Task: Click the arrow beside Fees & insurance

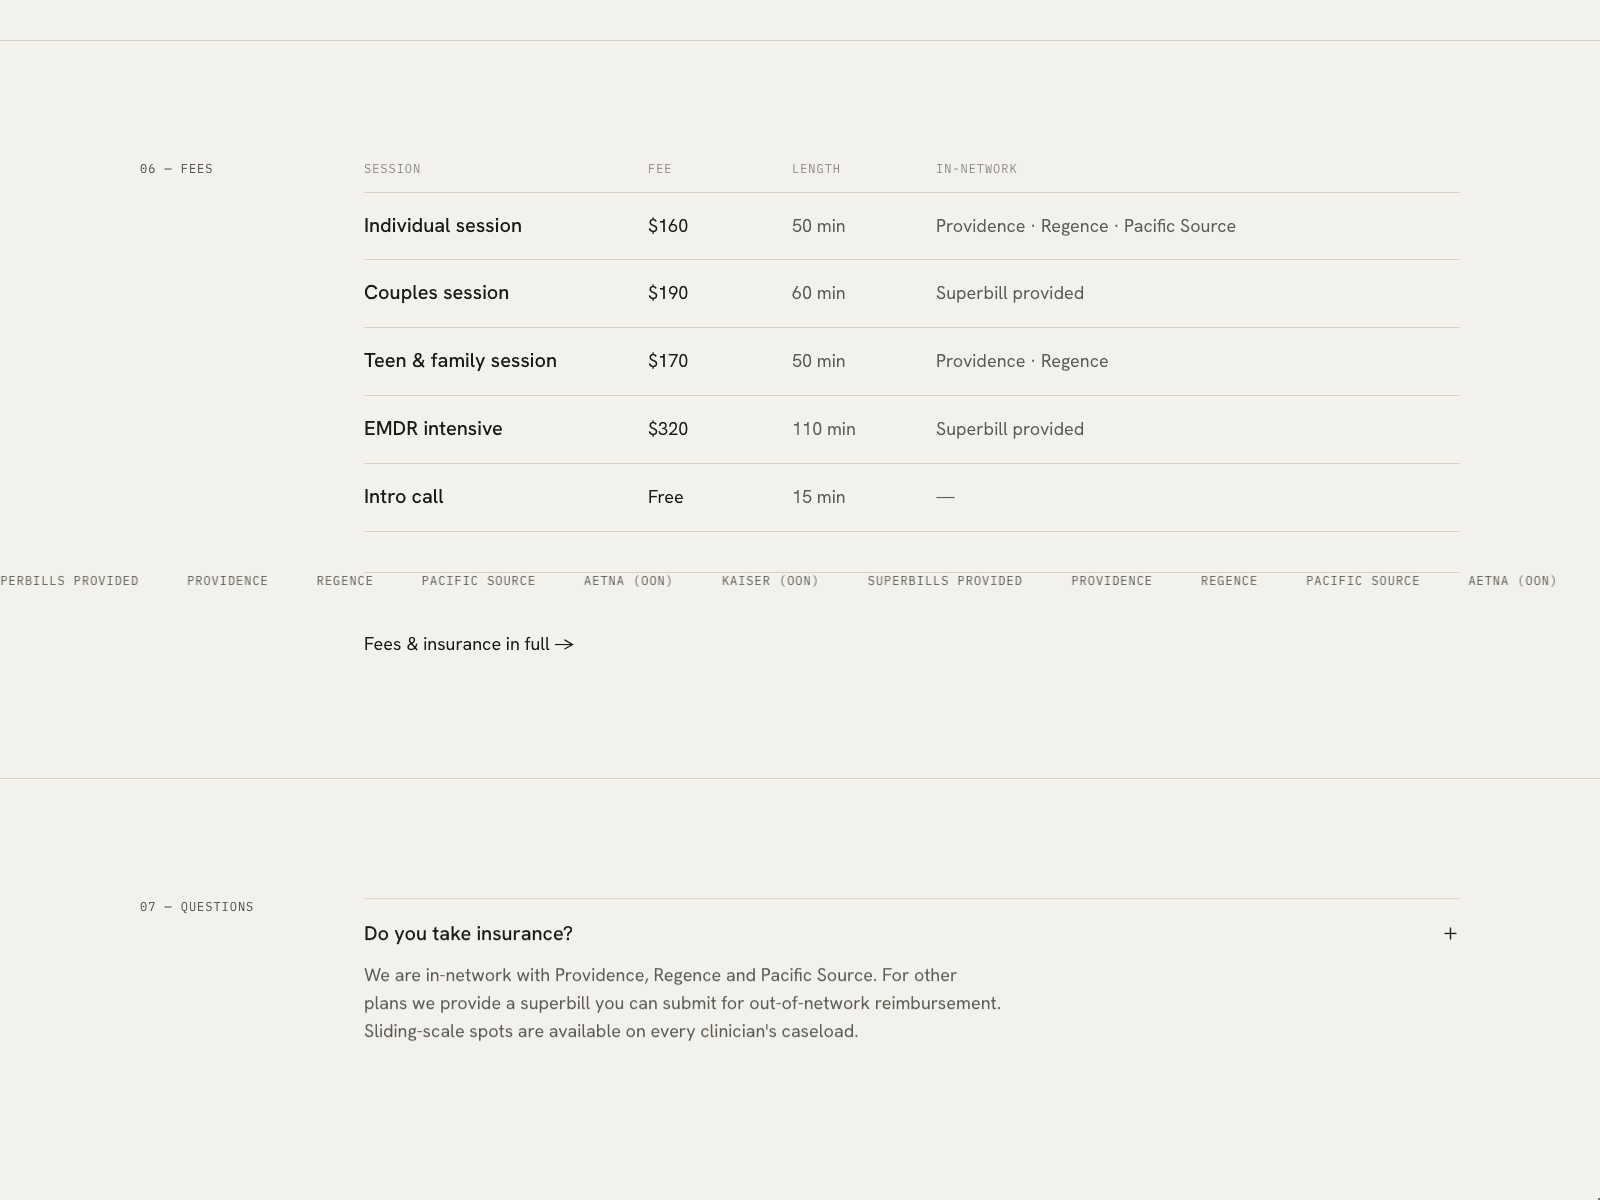Action: coord(564,645)
